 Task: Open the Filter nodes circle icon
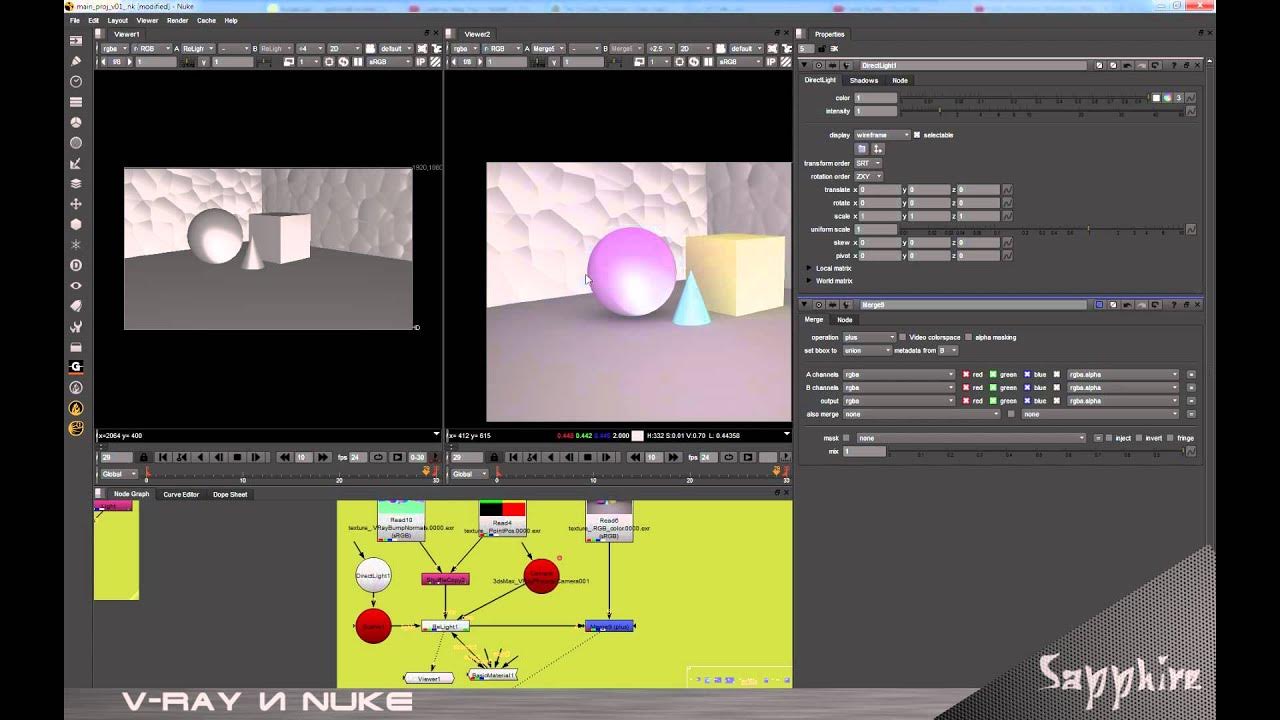point(76,143)
